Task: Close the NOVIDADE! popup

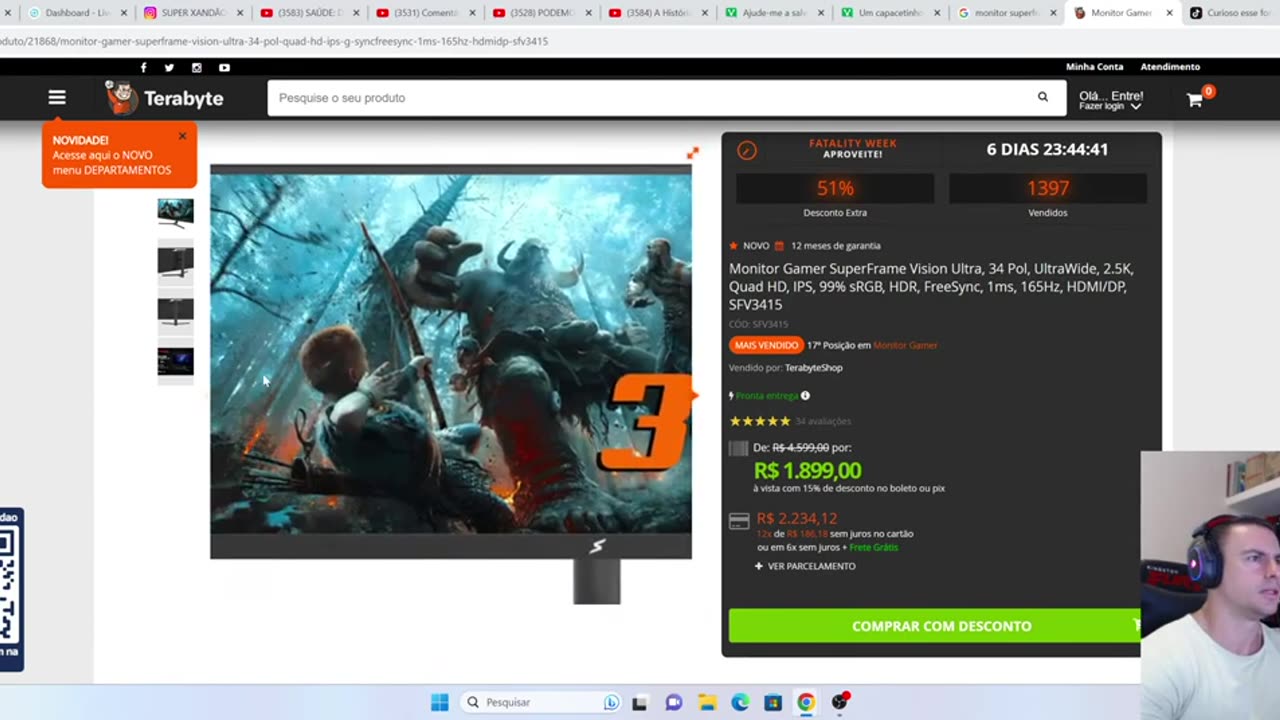Action: click(182, 136)
